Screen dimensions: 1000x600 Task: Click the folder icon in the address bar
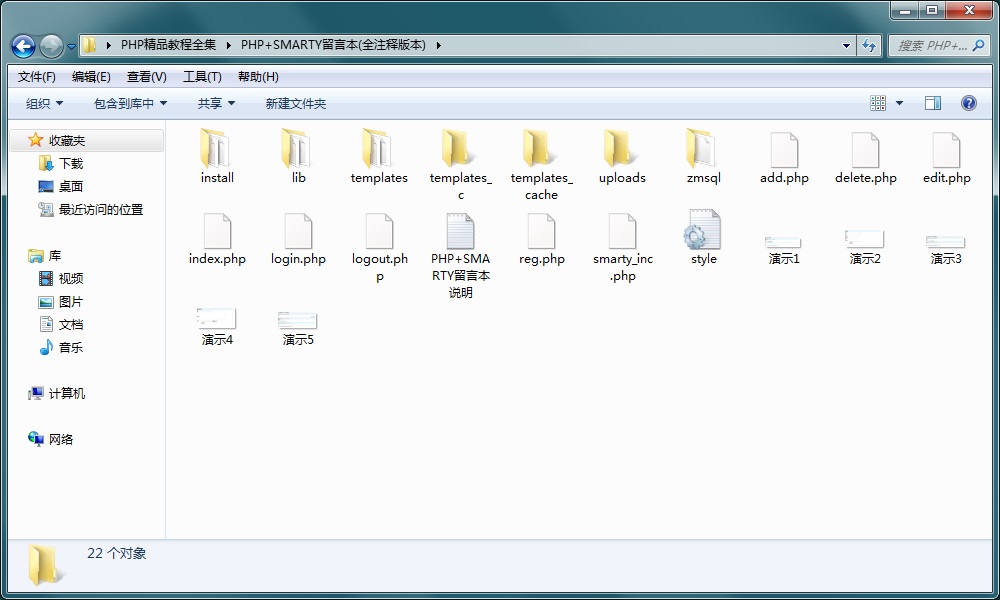pyautogui.click(x=89, y=45)
